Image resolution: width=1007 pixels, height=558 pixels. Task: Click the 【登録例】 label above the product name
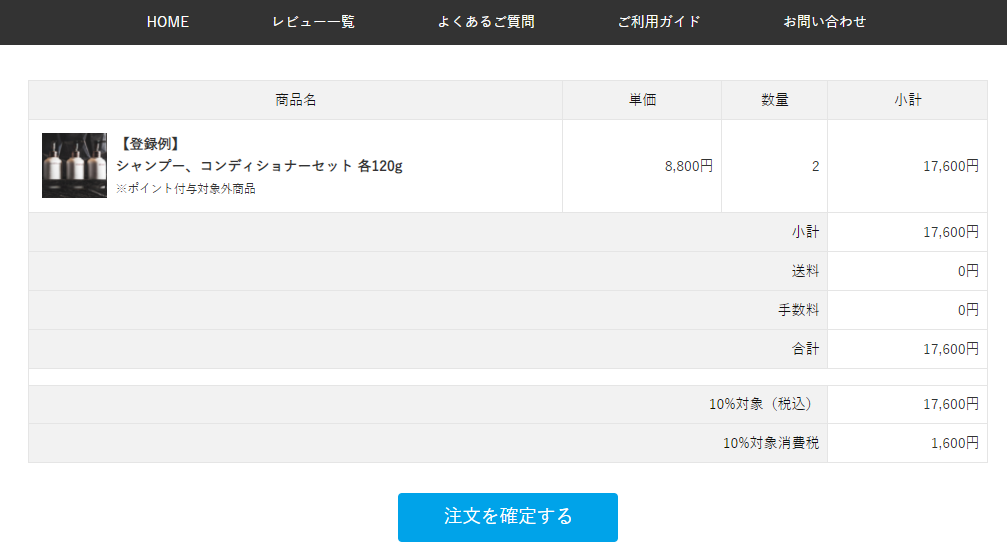click(x=149, y=144)
